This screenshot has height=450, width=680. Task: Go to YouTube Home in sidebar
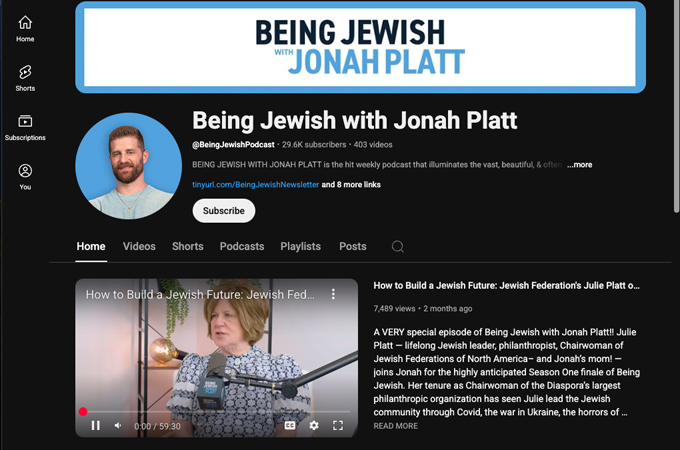click(25, 29)
